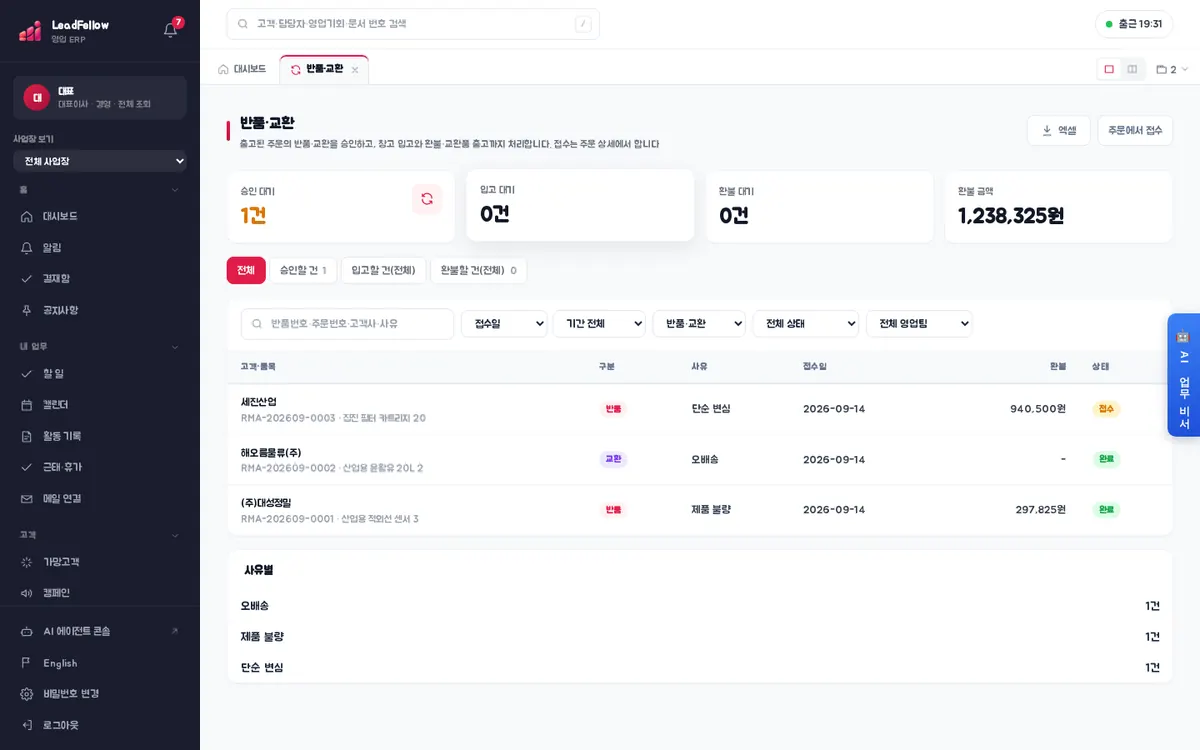Click the 비밀번호 변경 gear icon
1200x750 pixels.
[27, 694]
